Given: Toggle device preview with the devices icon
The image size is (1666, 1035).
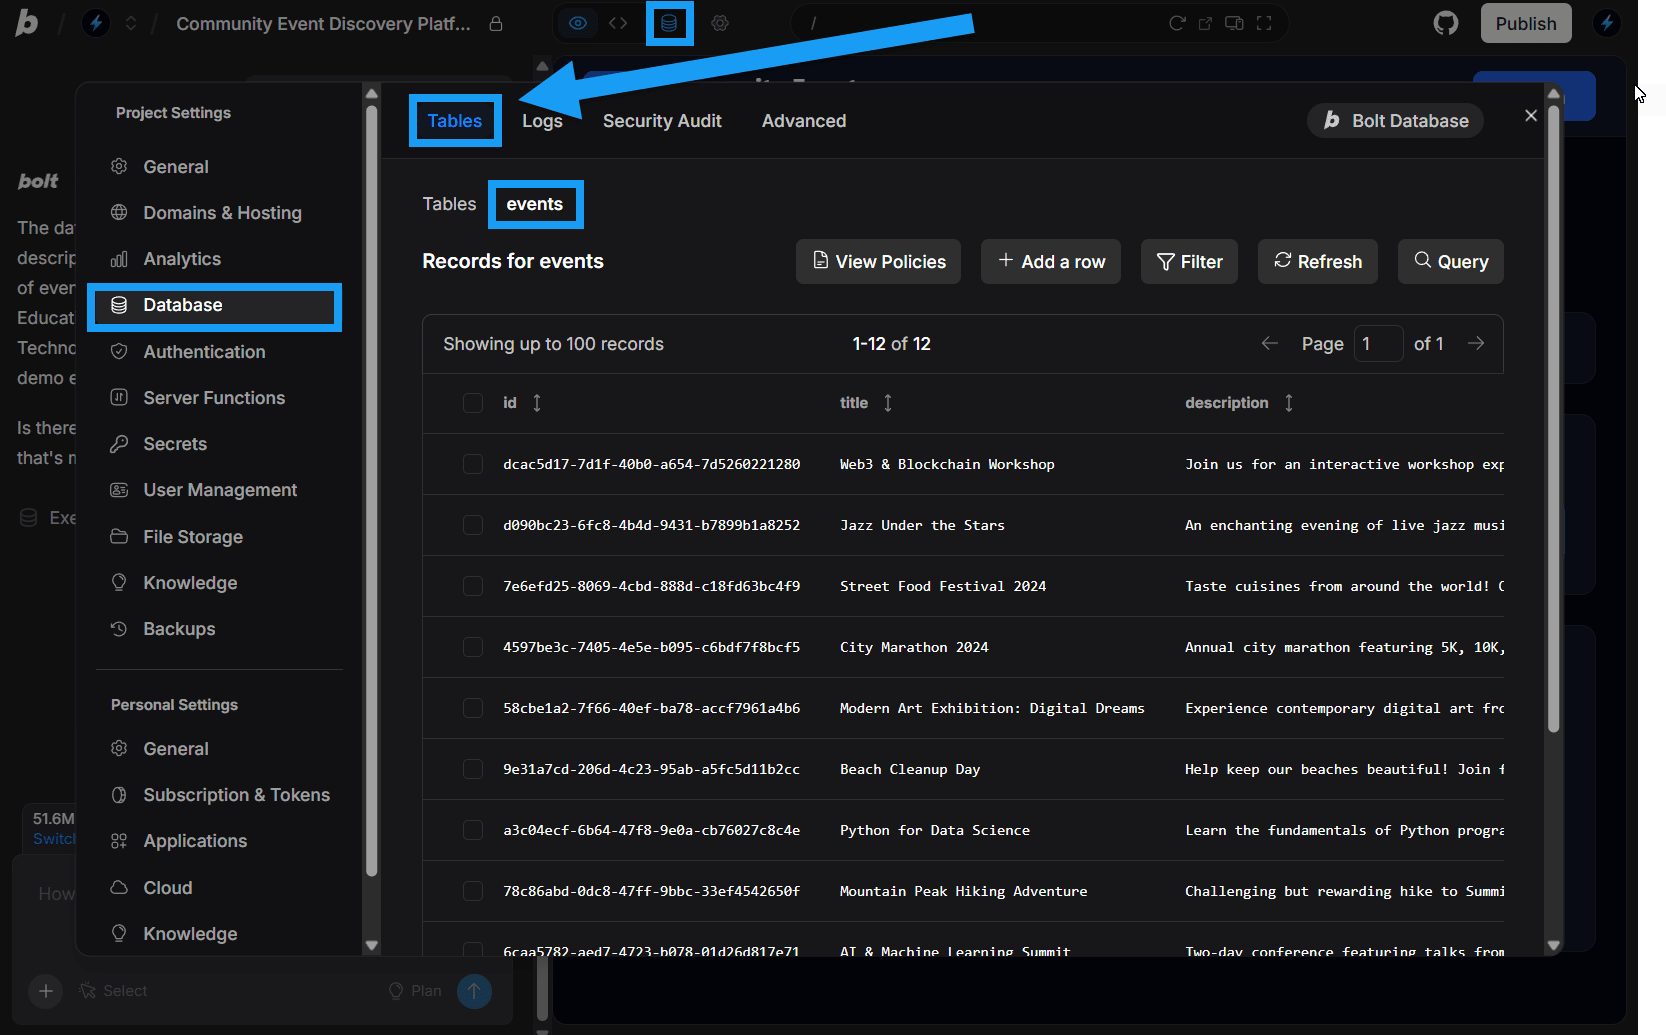Looking at the screenshot, I should point(1233,22).
